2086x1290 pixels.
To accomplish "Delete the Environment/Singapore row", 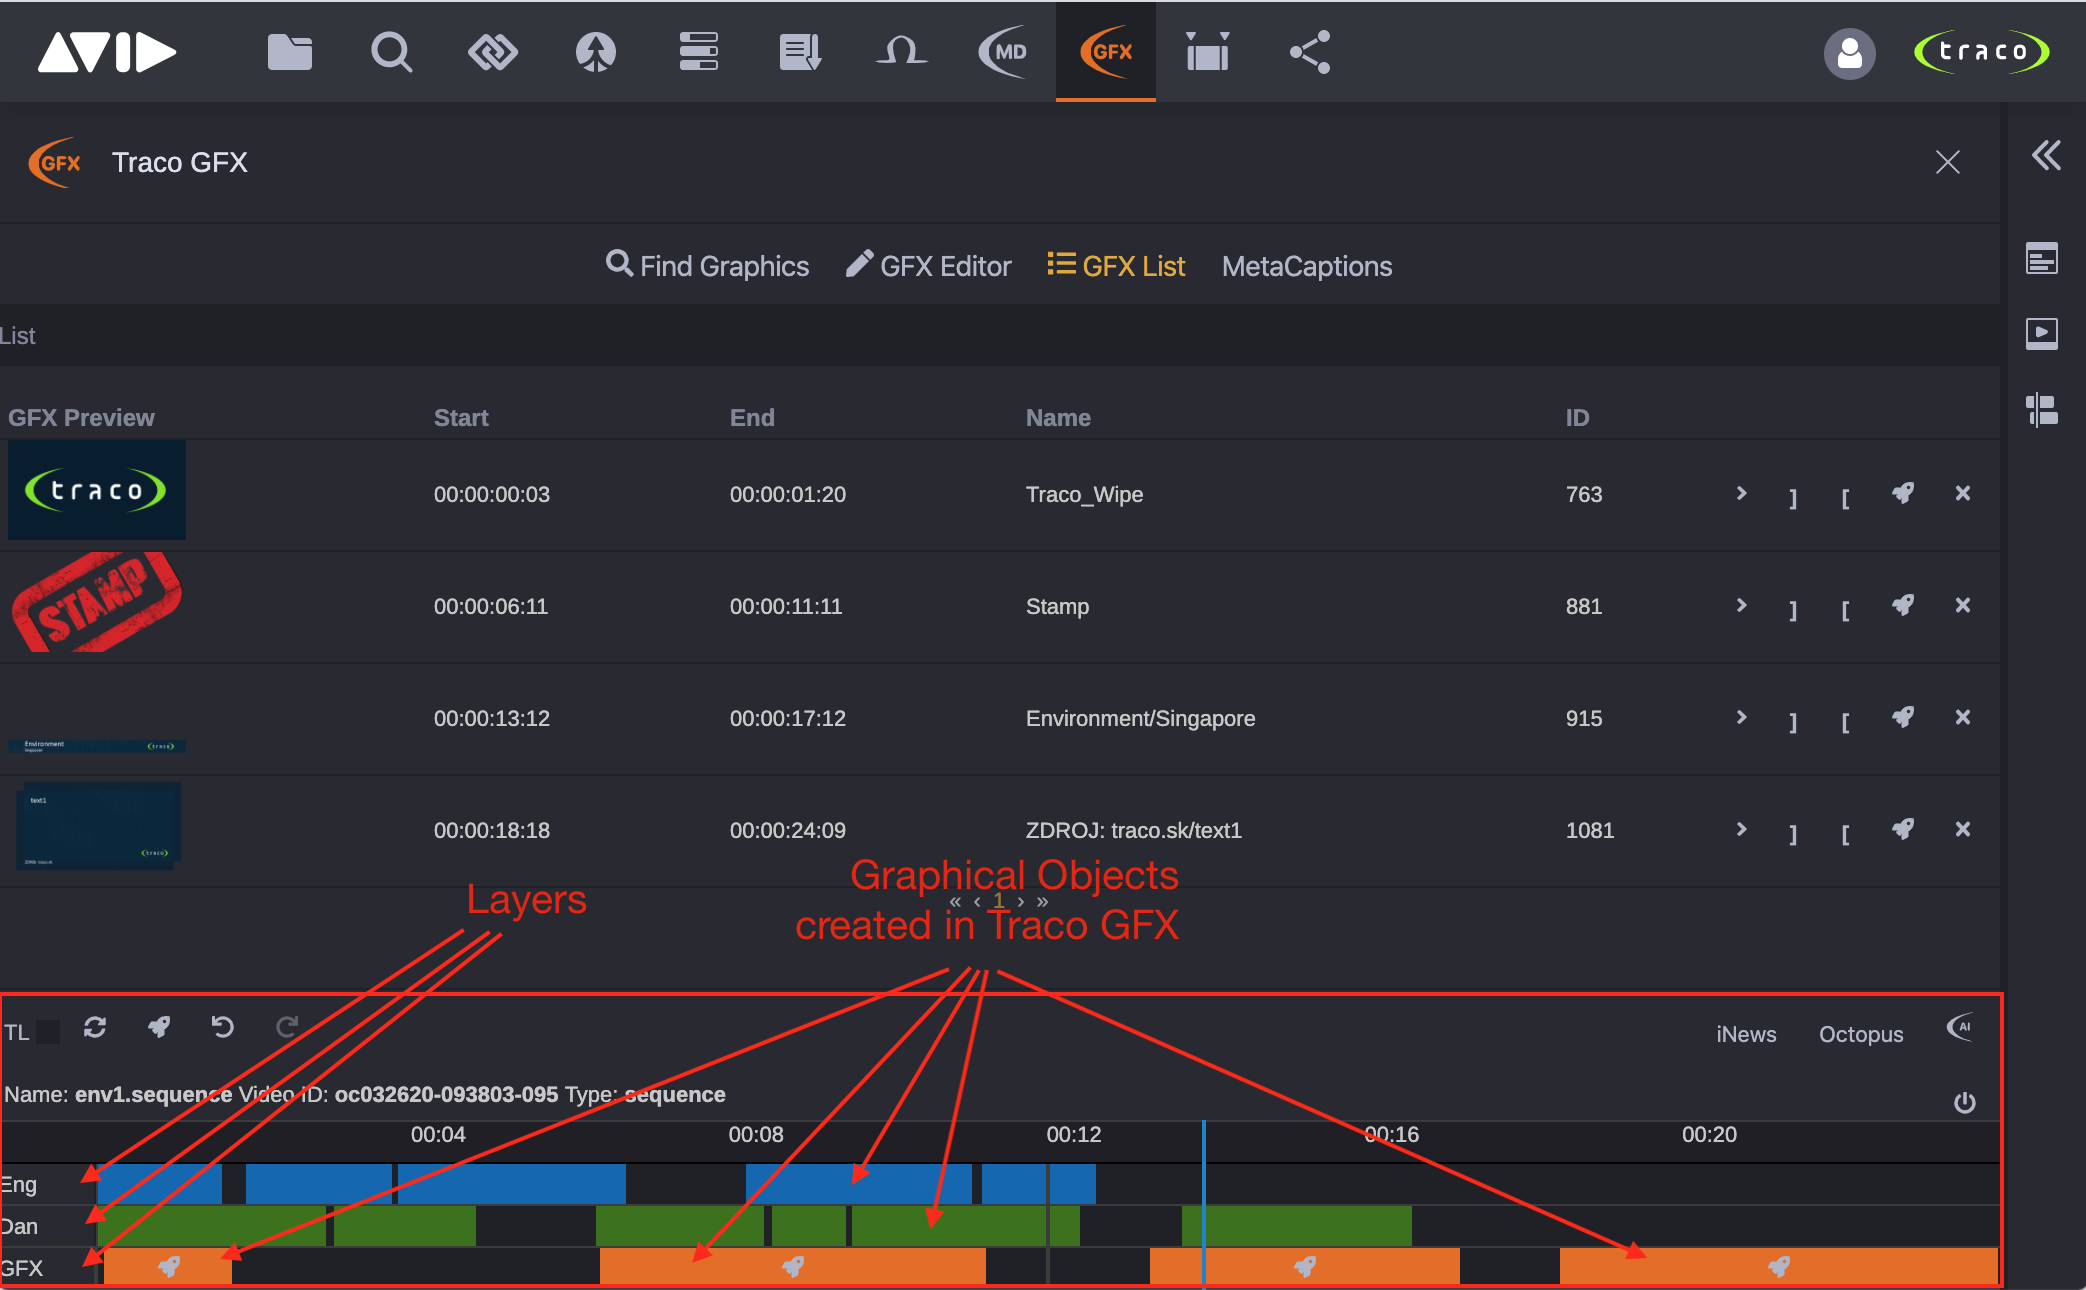I will 1963,717.
